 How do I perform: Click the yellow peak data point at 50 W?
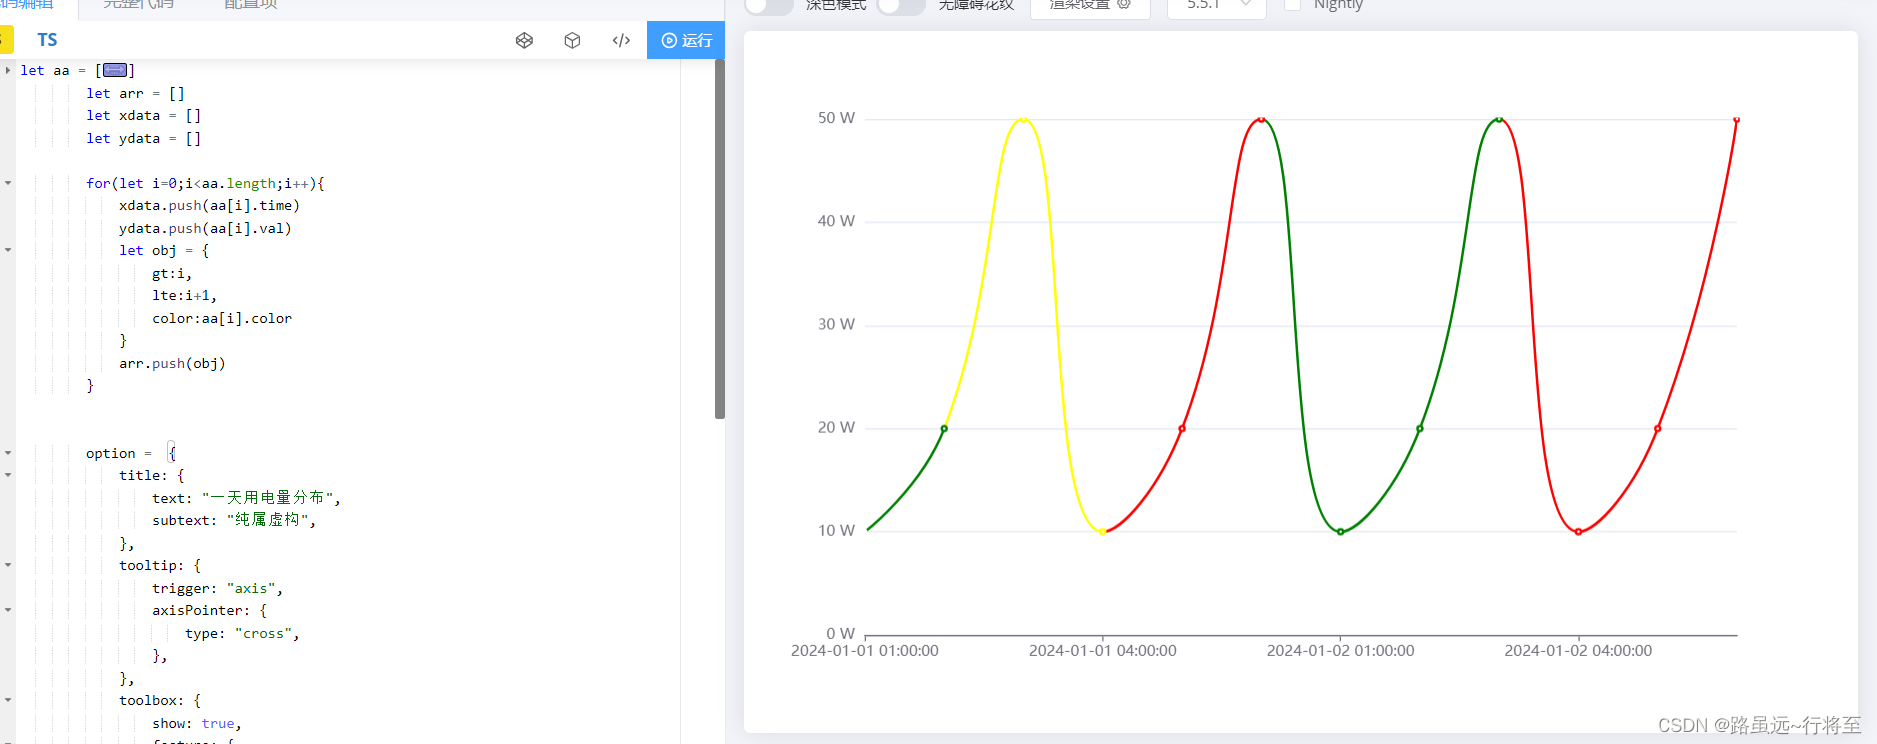click(1023, 120)
